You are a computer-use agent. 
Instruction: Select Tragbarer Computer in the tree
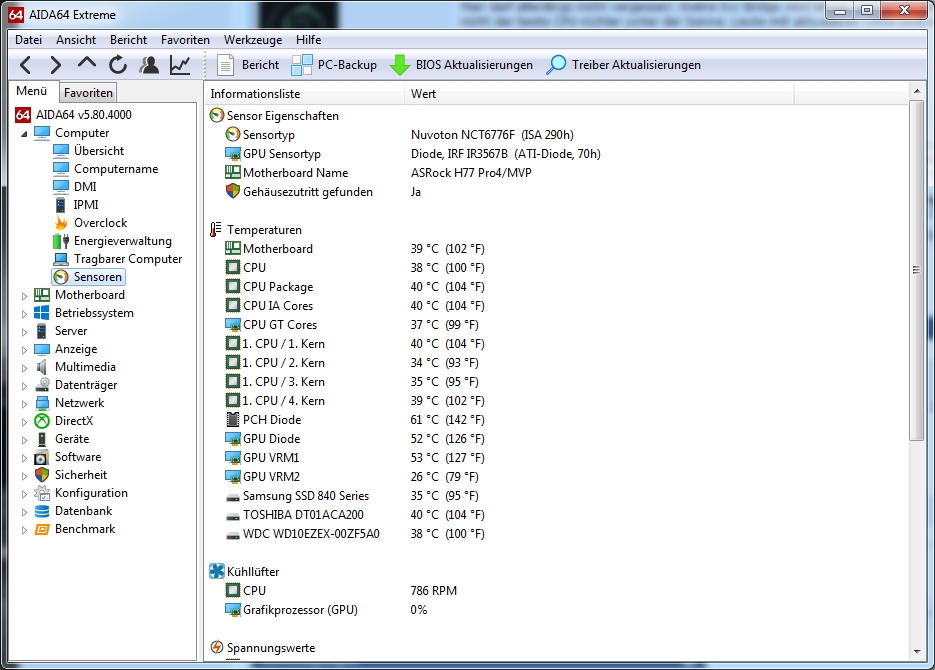[128, 259]
